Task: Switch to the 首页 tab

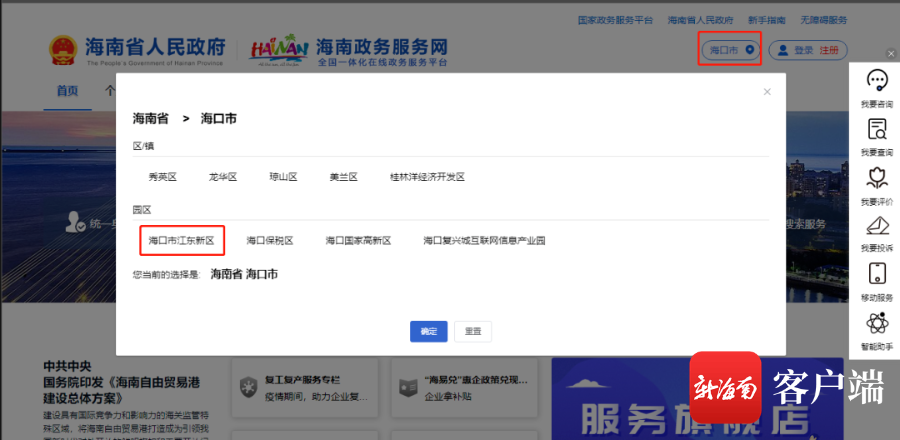Action: tap(67, 90)
